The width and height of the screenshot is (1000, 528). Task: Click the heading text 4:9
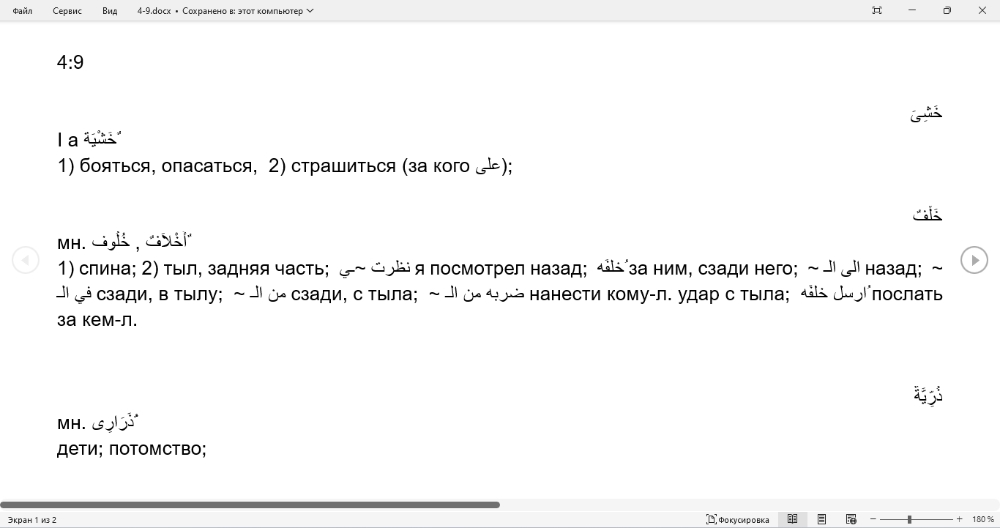click(70, 63)
